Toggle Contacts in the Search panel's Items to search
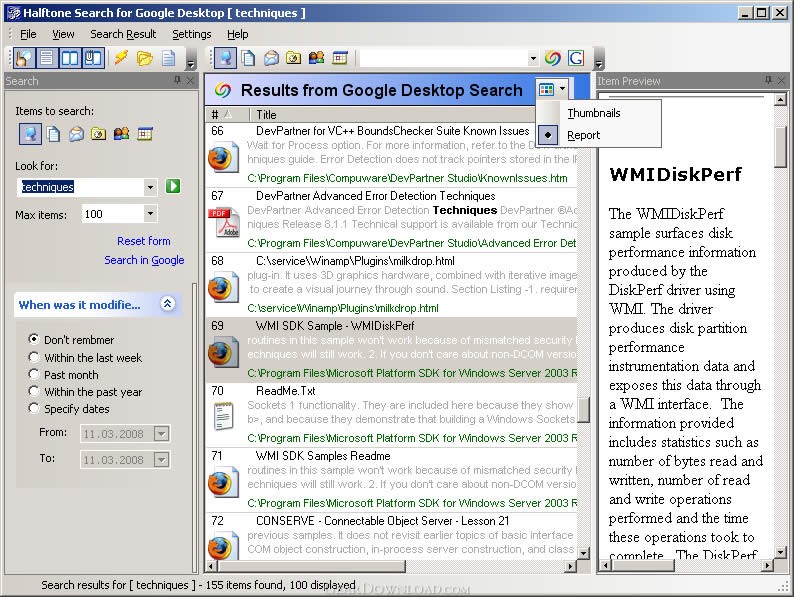The height and width of the screenshot is (597, 794). (x=122, y=134)
